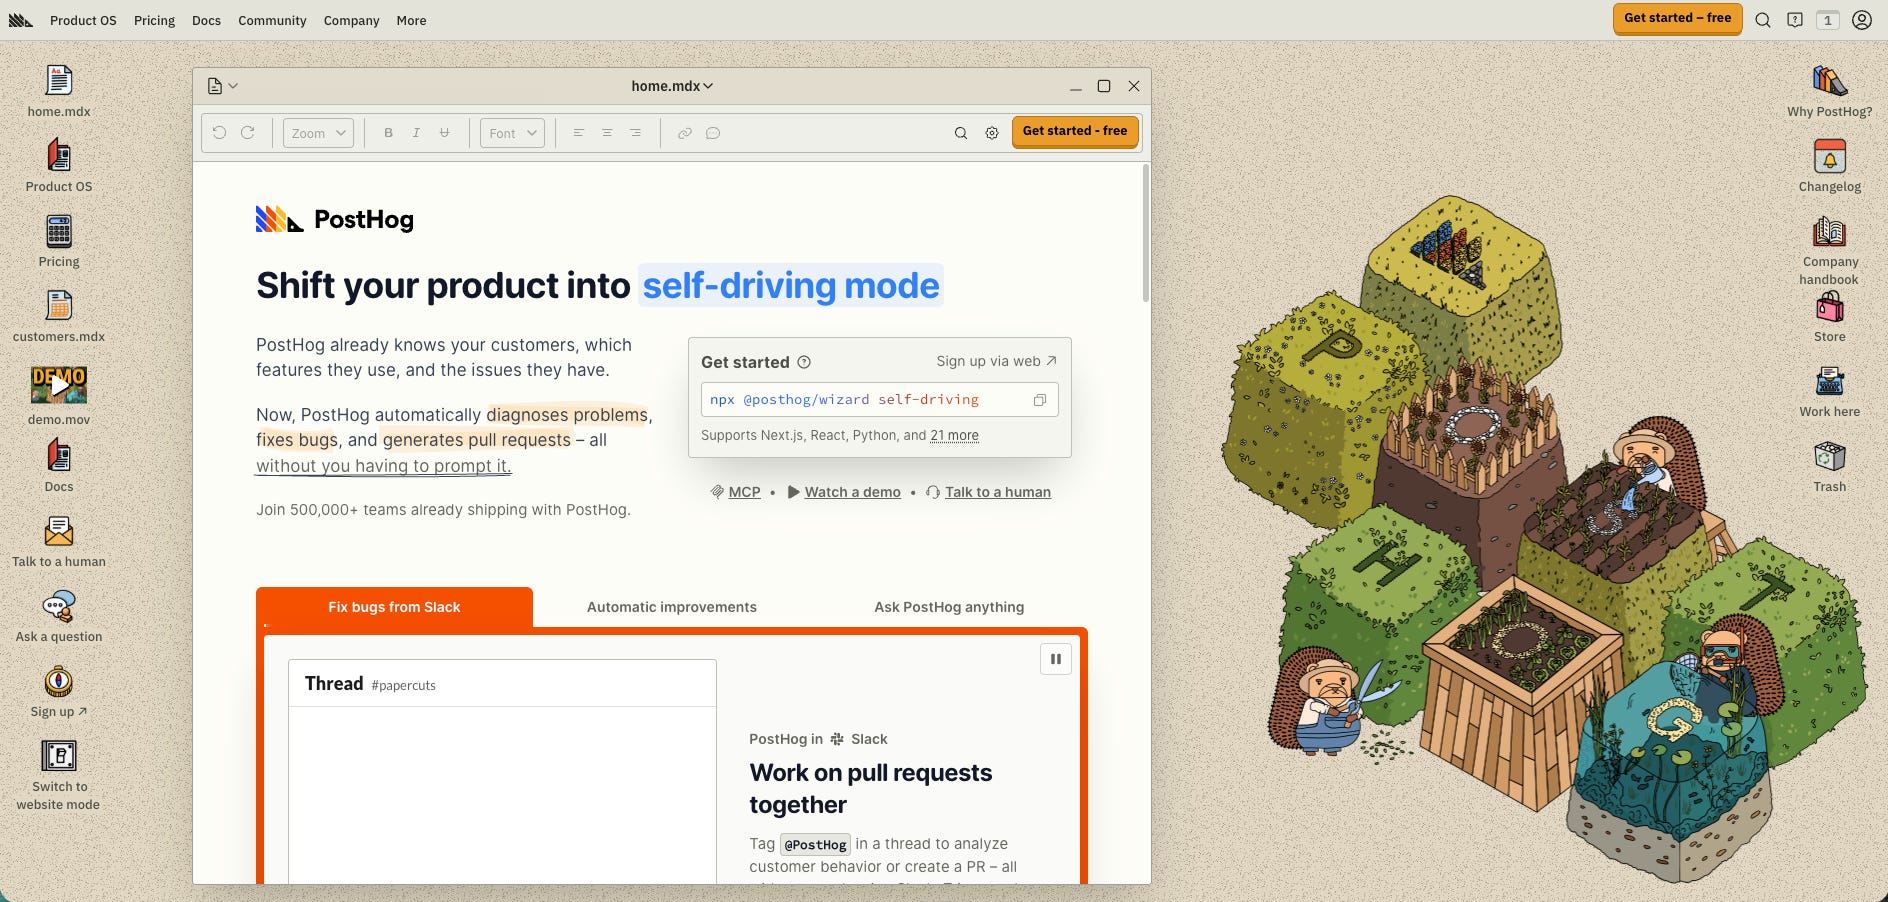
Task: Open the Ask a question desktop icon
Action: [59, 606]
